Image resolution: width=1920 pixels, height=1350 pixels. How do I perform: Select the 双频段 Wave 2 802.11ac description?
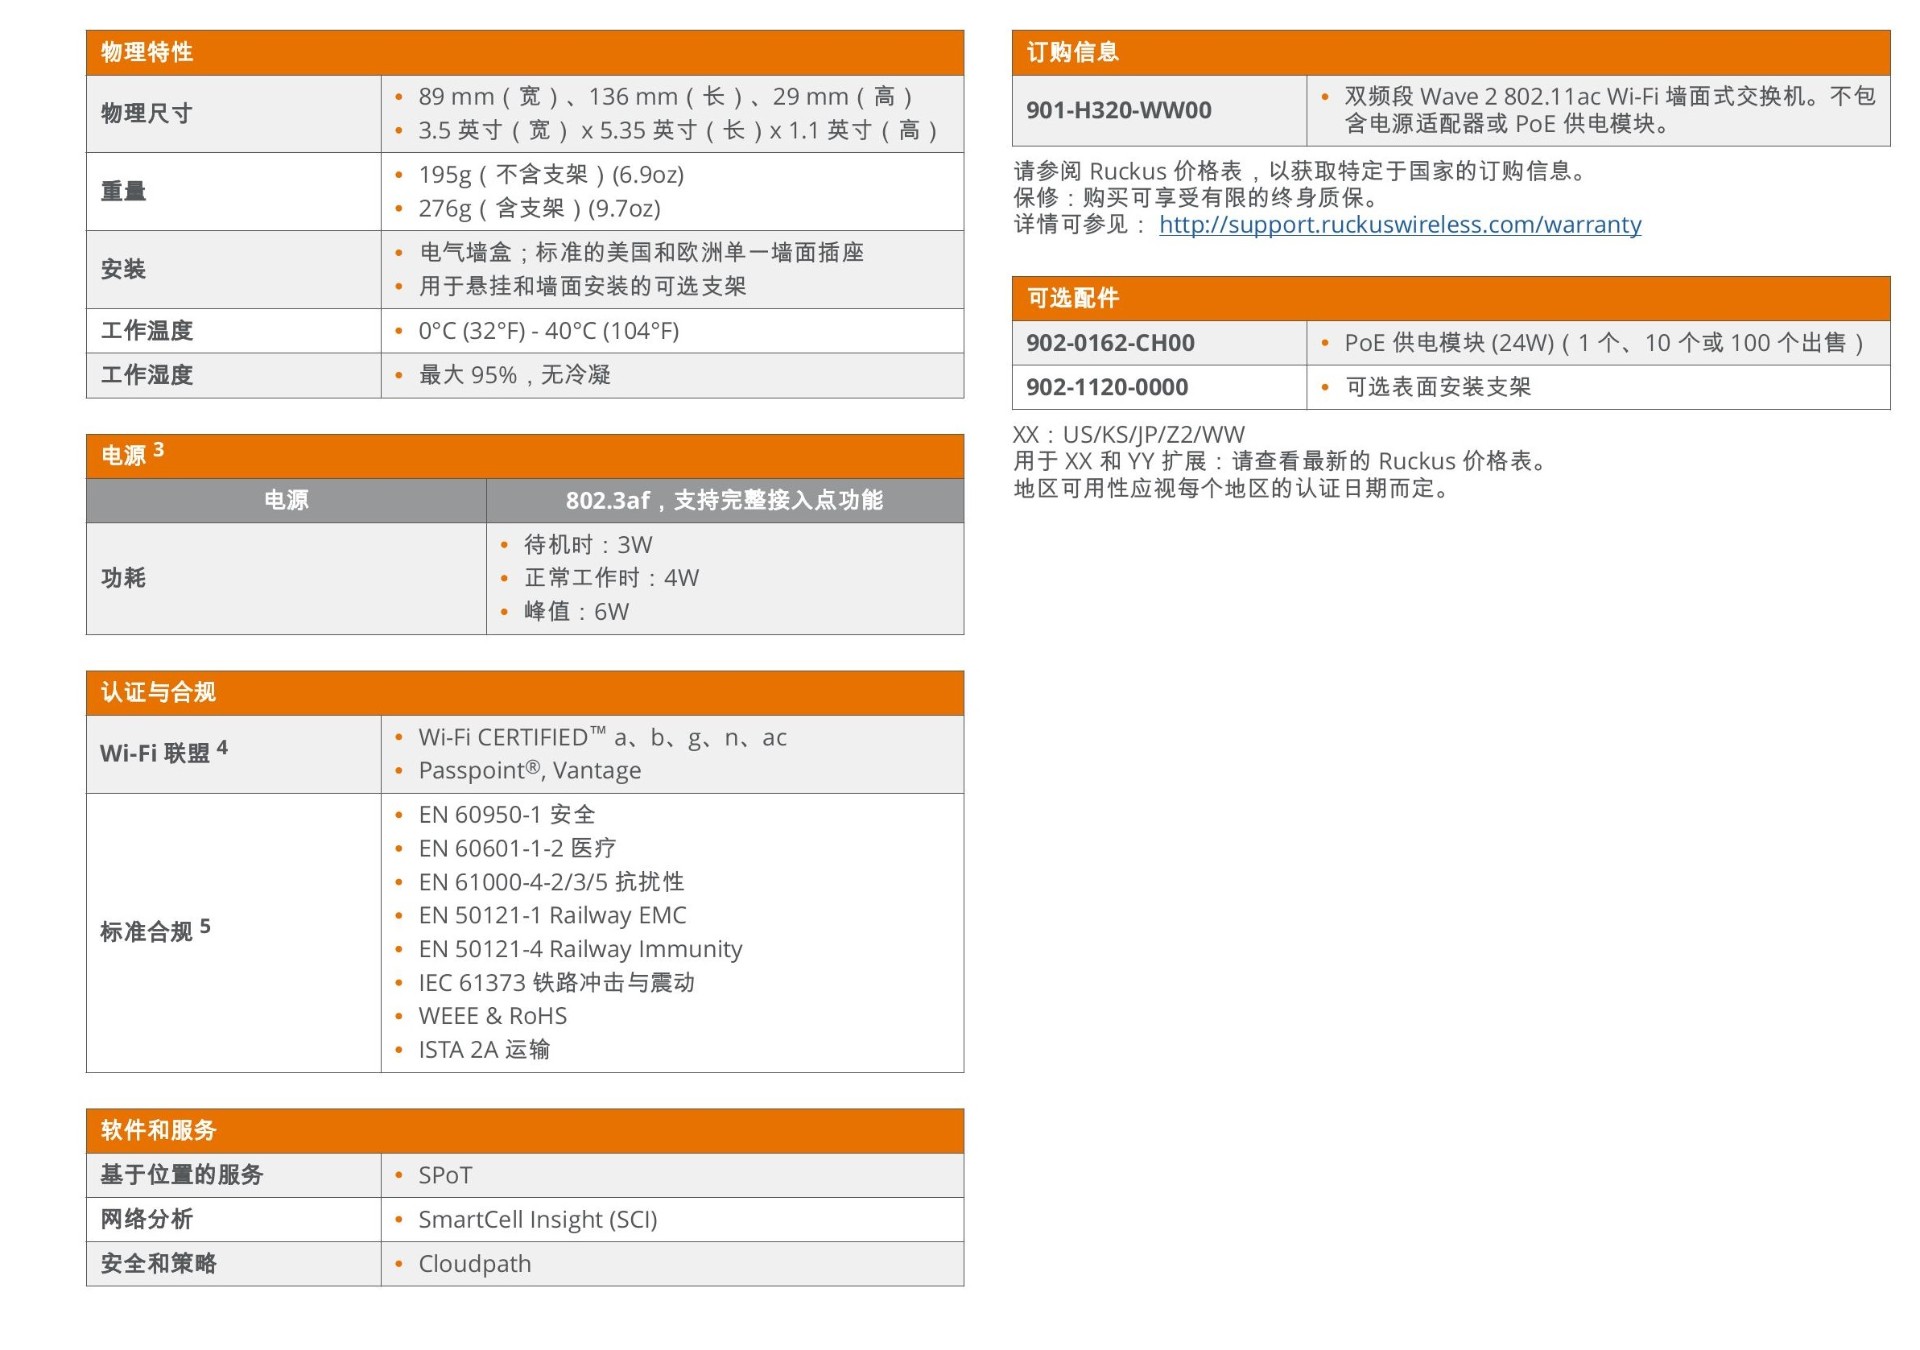coord(1610,110)
